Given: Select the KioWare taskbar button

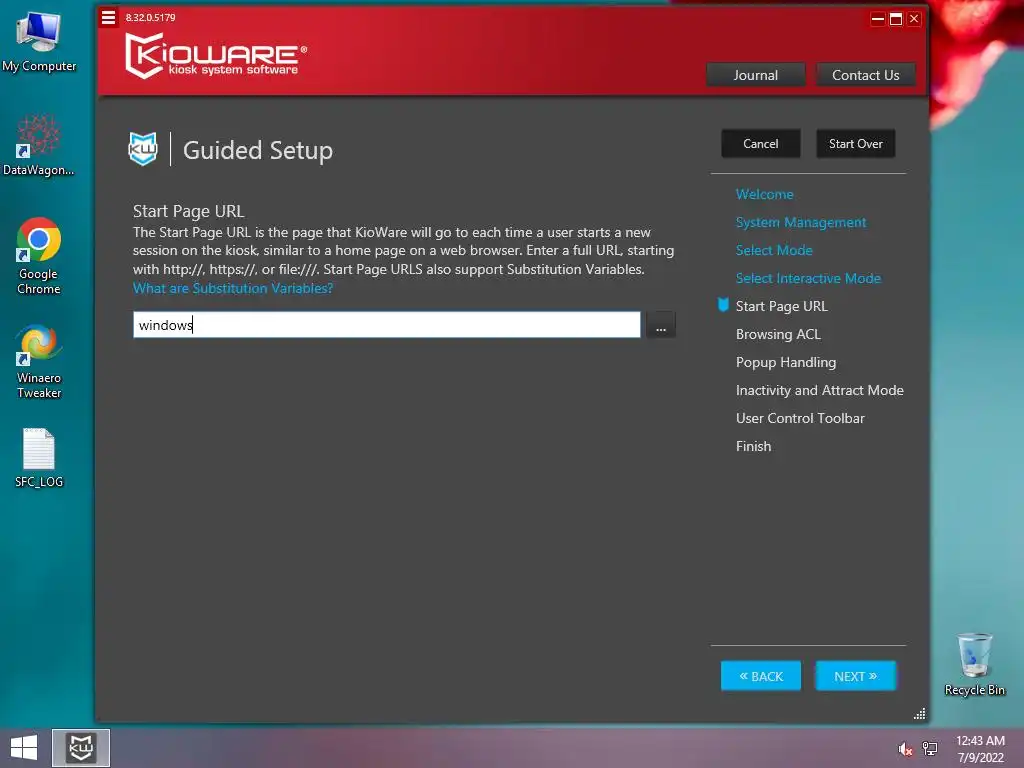Looking at the screenshot, I should tap(81, 748).
